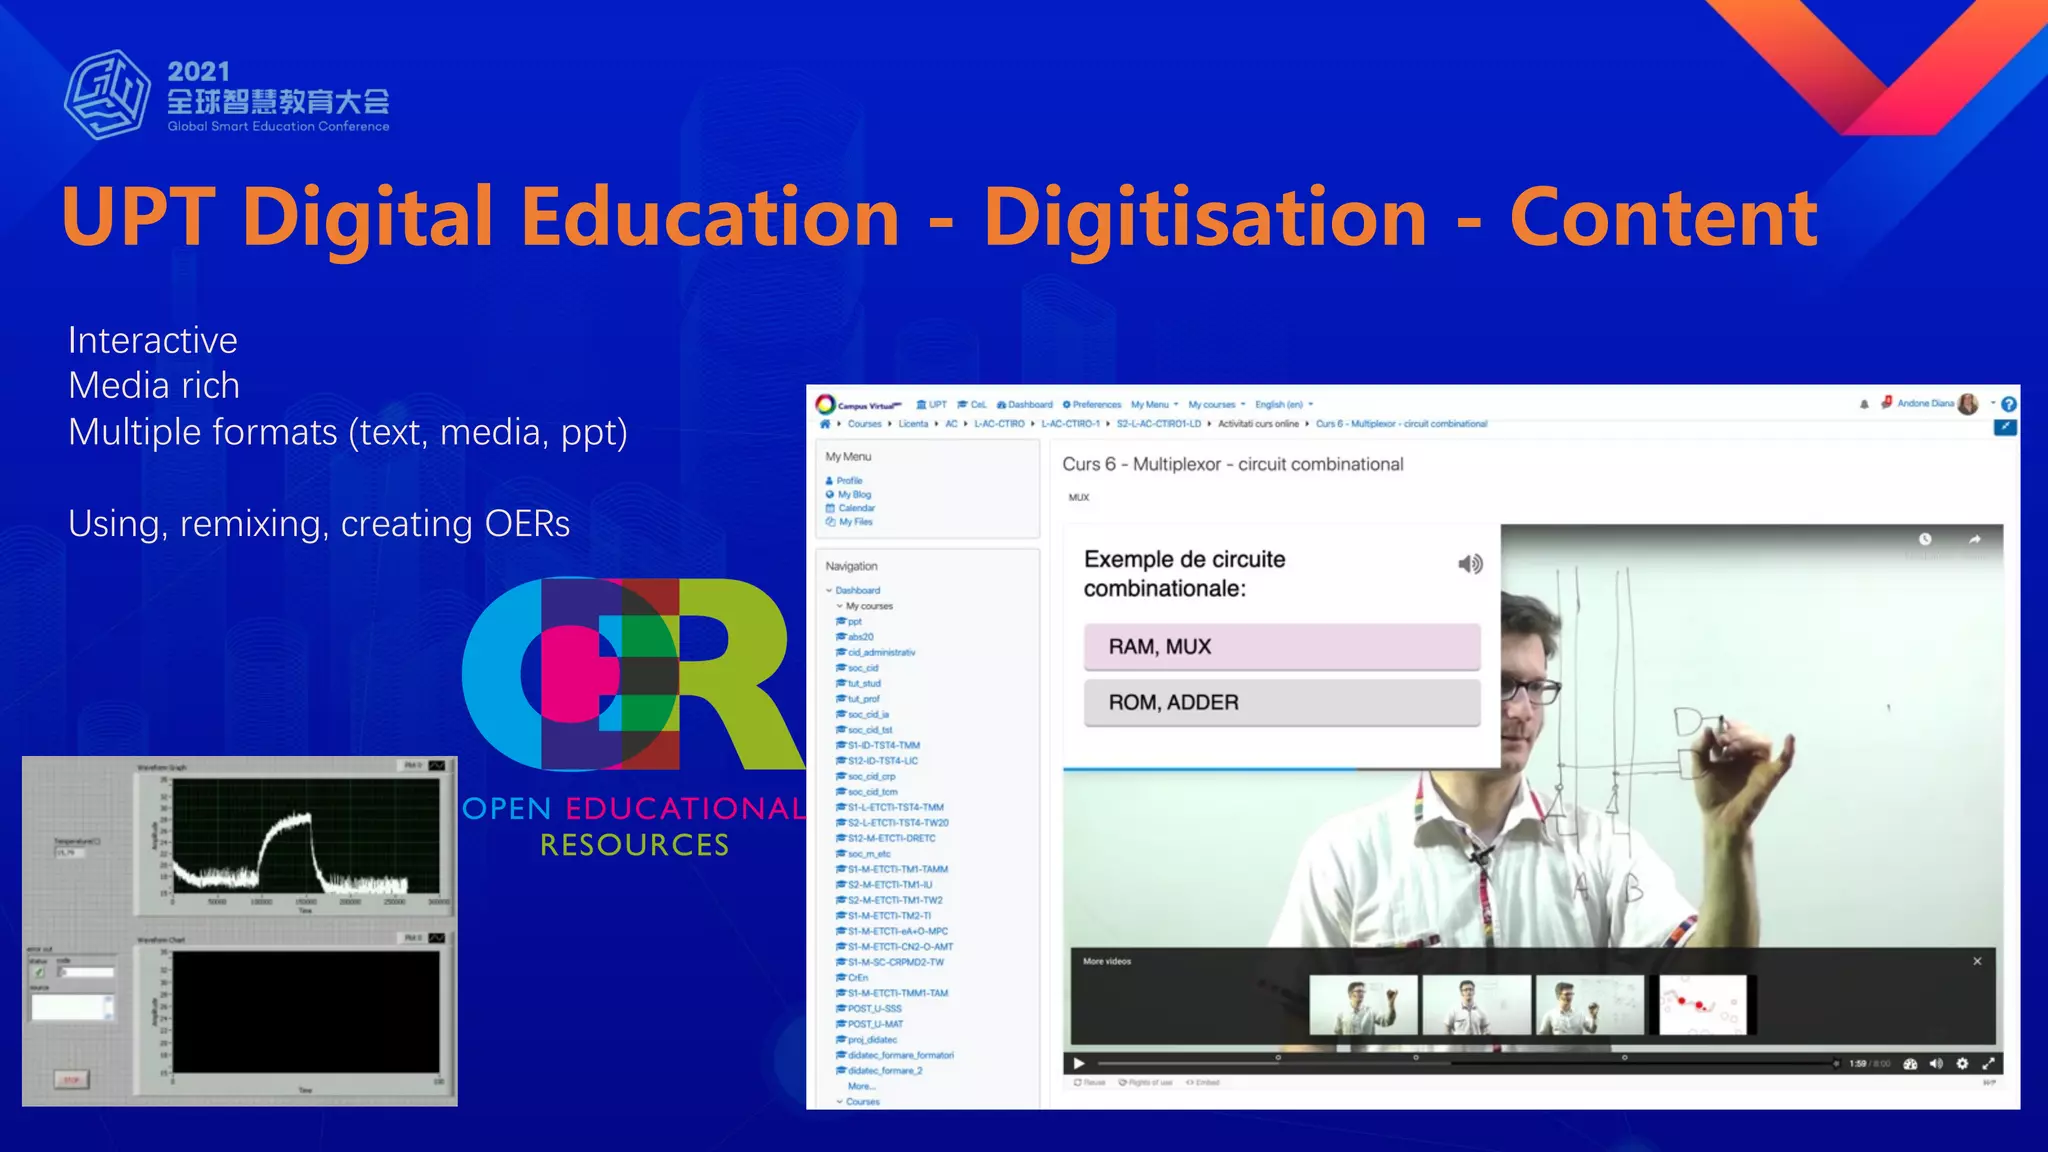2048x1152 pixels.
Task: Click the Share arrow icon on video
Action: click(1975, 539)
